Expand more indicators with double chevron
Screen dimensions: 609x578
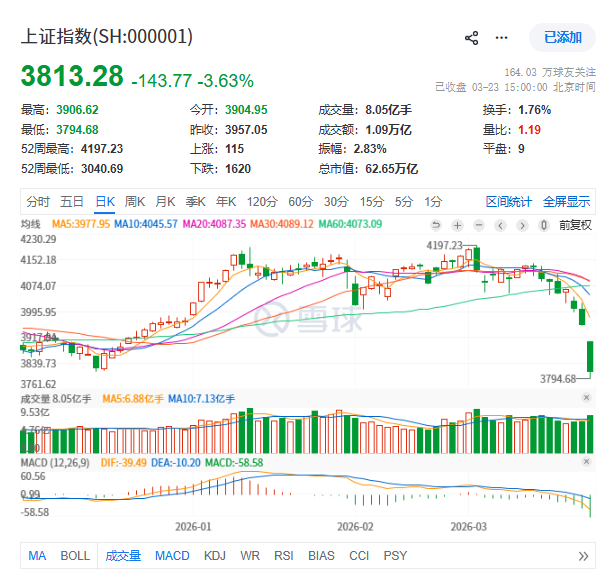click(583, 556)
